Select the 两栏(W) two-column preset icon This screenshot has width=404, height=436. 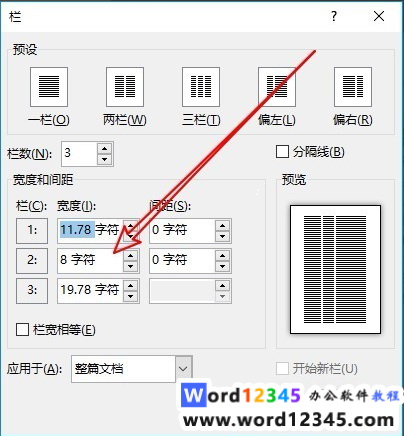(125, 87)
